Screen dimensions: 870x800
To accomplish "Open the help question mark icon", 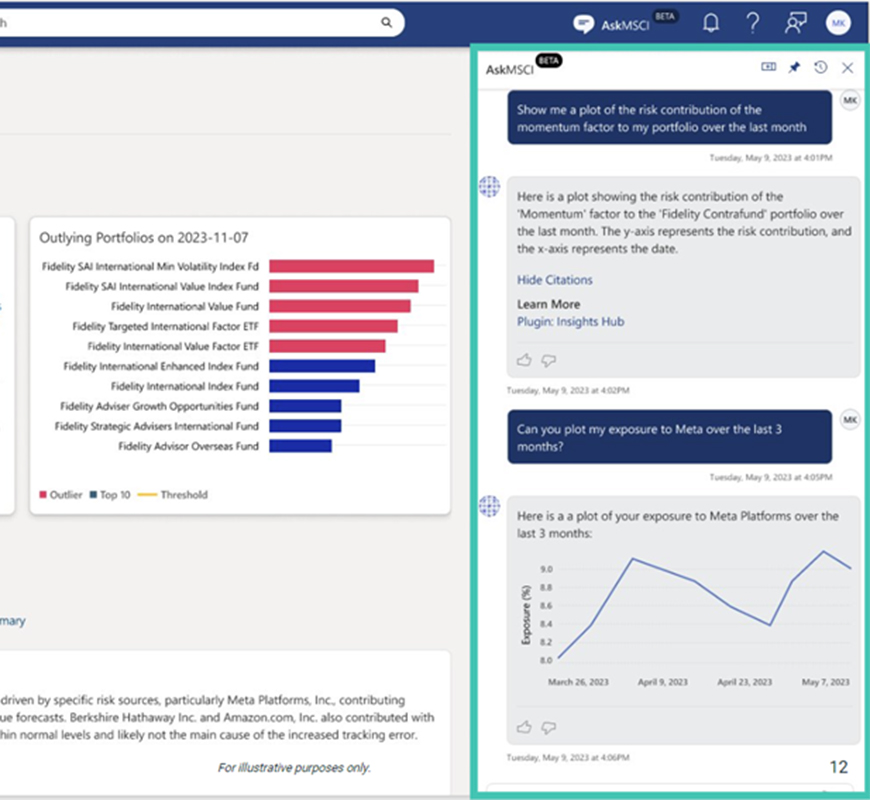I will [753, 23].
